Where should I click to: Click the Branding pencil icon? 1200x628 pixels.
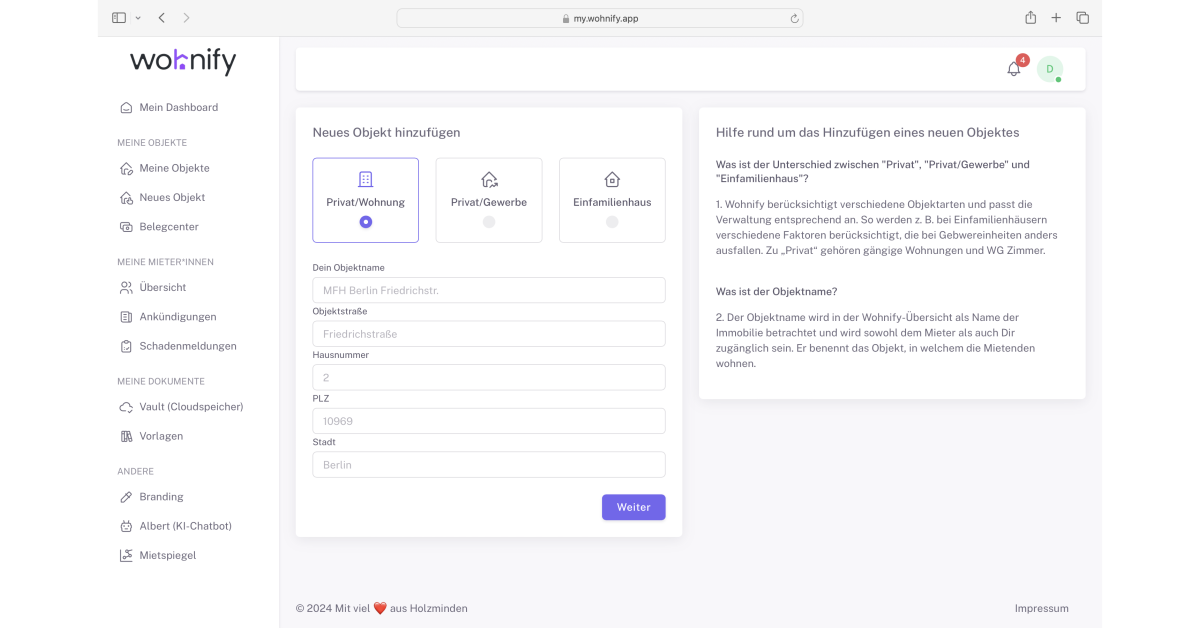pos(126,497)
